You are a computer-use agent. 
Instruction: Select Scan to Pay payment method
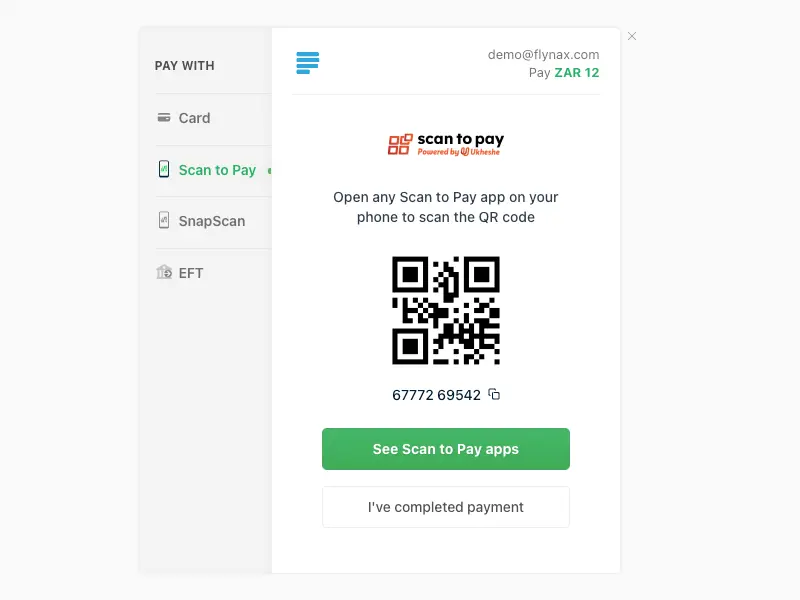[x=213, y=170]
